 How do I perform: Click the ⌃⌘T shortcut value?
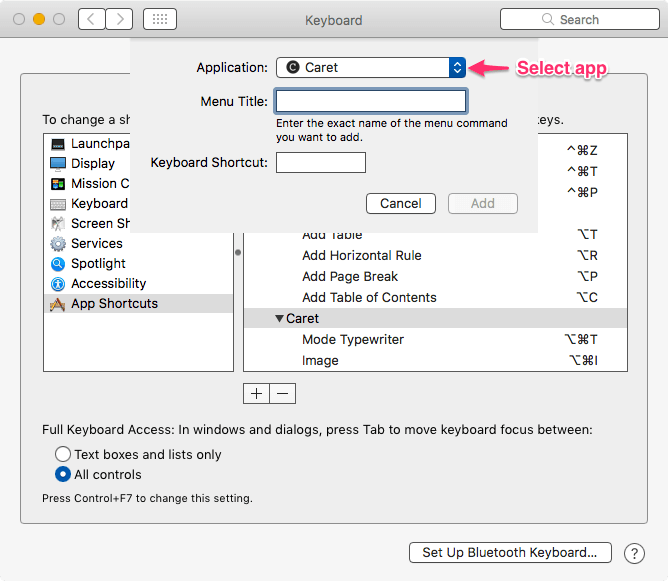(x=582, y=171)
